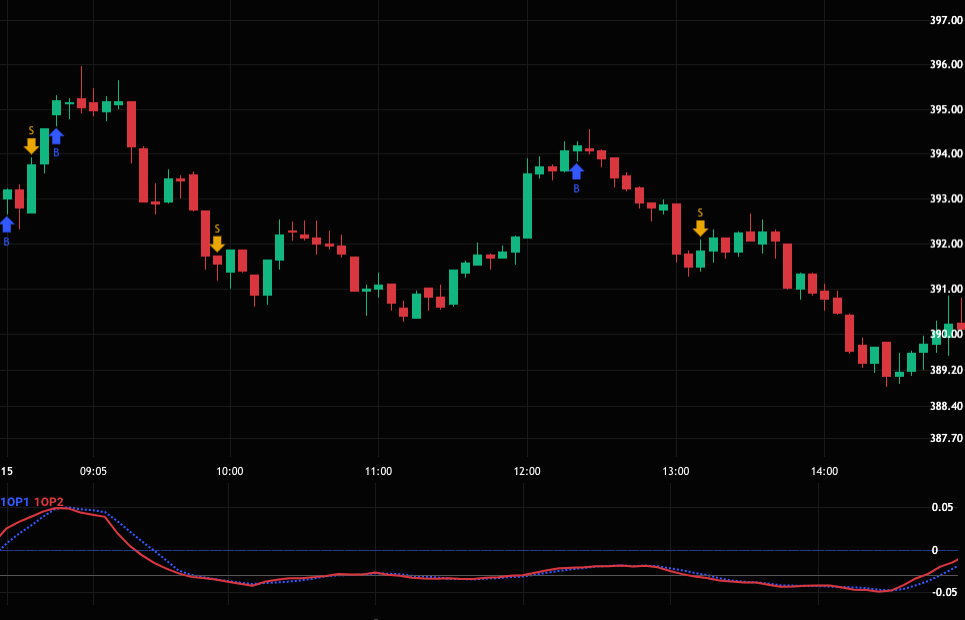The width and height of the screenshot is (965, 620).
Task: Click the 10:00 time axis label
Action: coord(230,471)
